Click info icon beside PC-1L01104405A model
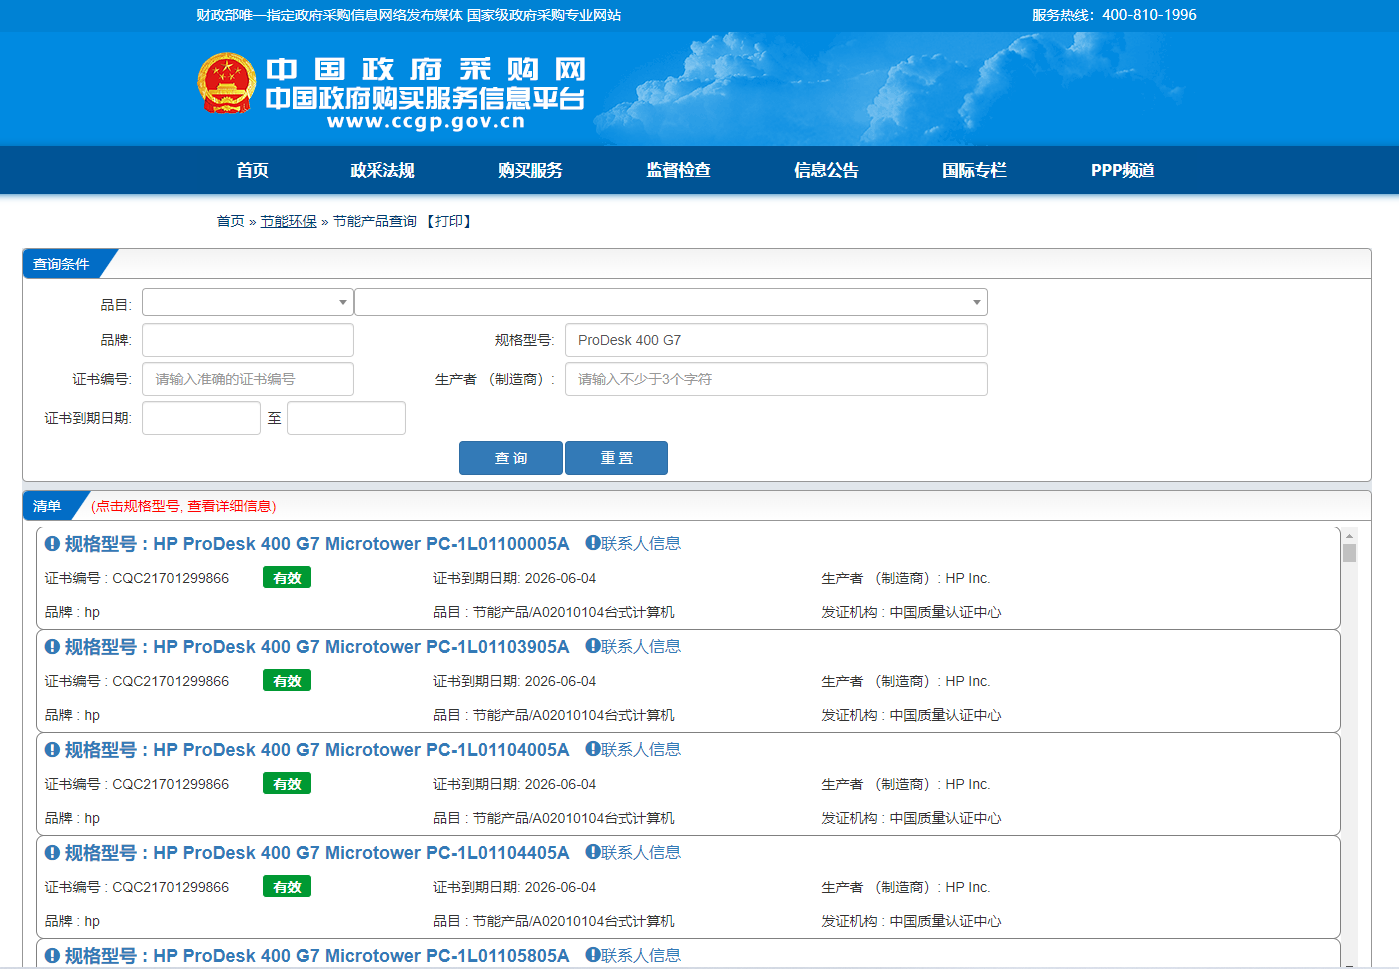 coord(52,853)
